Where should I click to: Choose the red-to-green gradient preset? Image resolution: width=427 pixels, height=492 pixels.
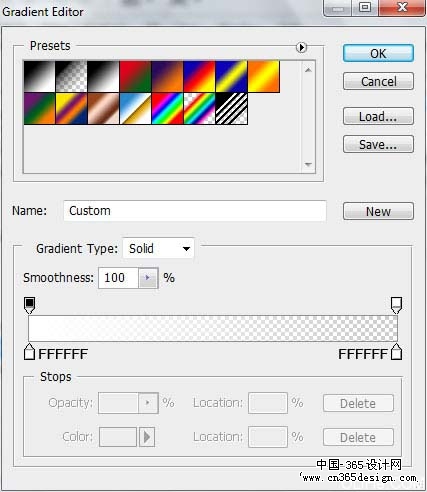[x=135, y=76]
